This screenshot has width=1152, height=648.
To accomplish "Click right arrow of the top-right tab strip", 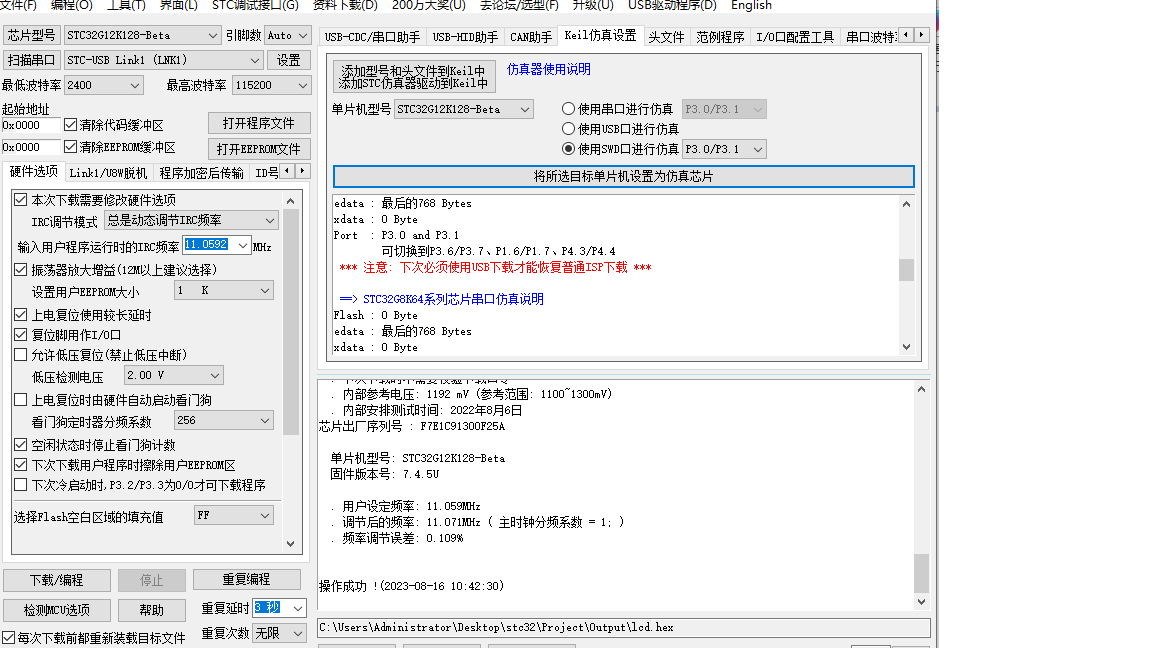I will click(x=921, y=35).
